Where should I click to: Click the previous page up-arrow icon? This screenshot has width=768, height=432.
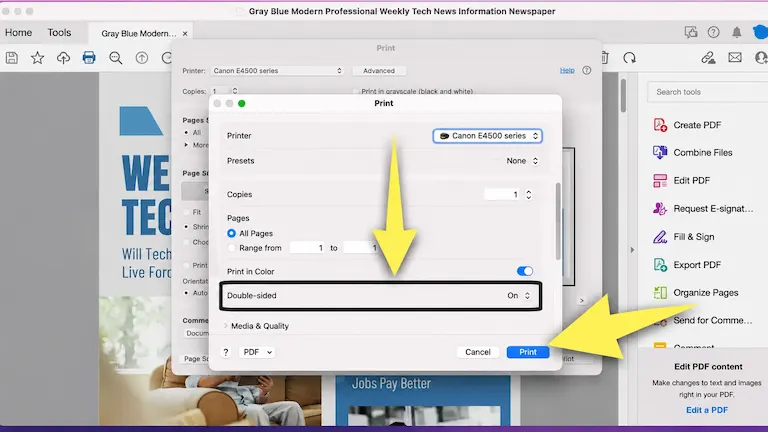tap(142, 58)
